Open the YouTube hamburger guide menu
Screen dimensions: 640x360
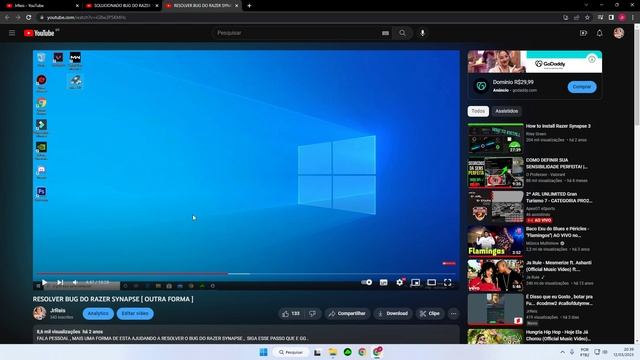(12, 33)
